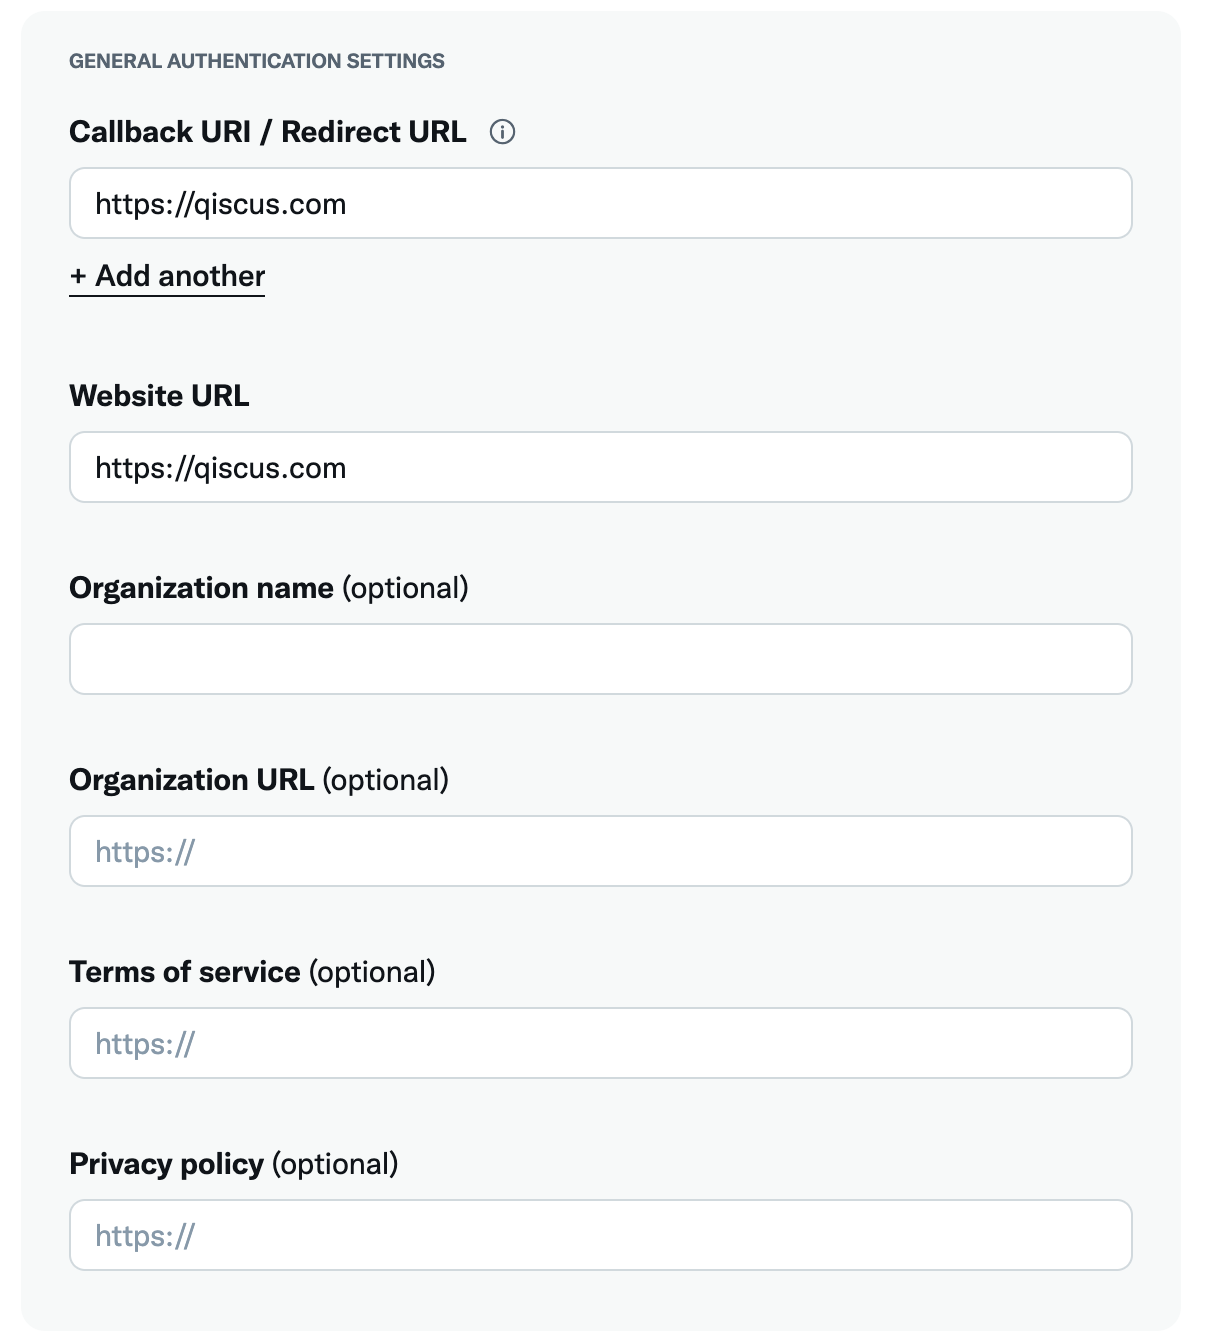This screenshot has width=1214, height=1344.
Task: Click into the empty Organization name field
Action: 600,660
